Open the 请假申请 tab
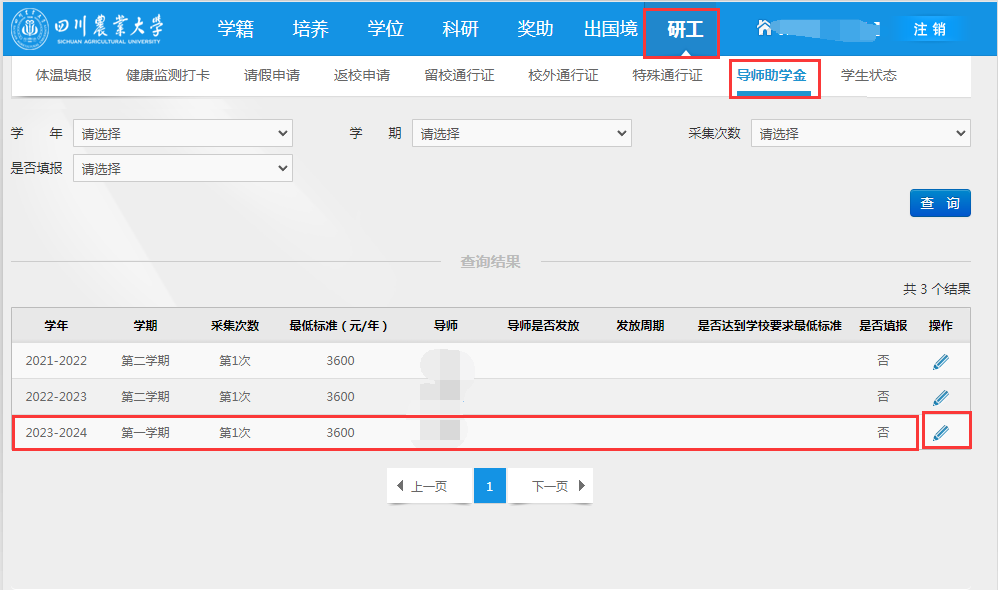This screenshot has width=998, height=590. click(x=272, y=75)
